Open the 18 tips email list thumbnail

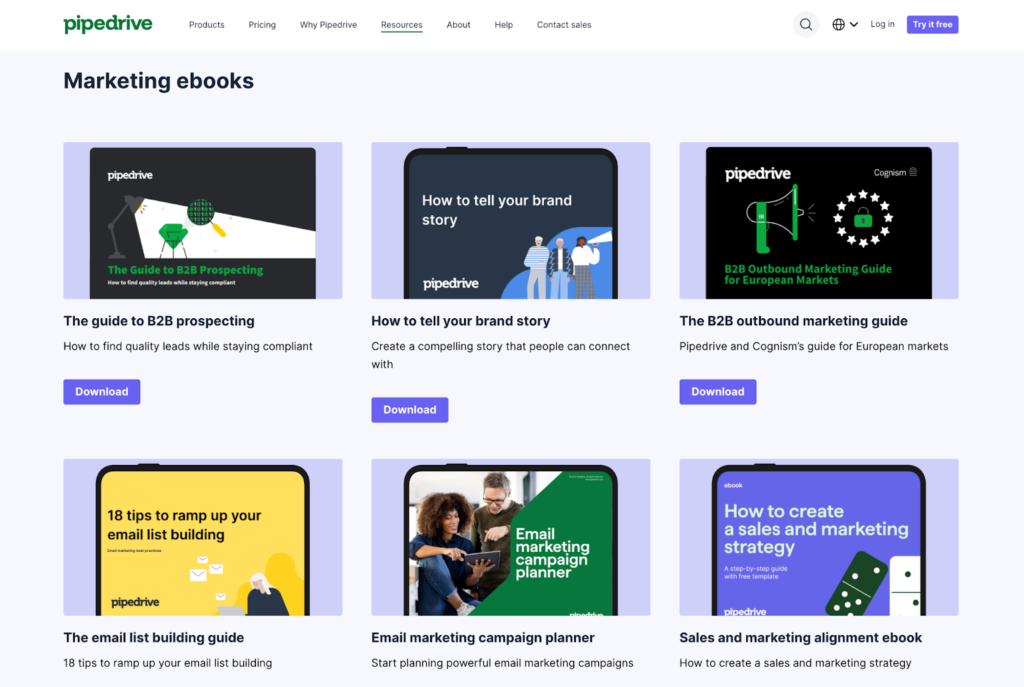[x=202, y=537]
